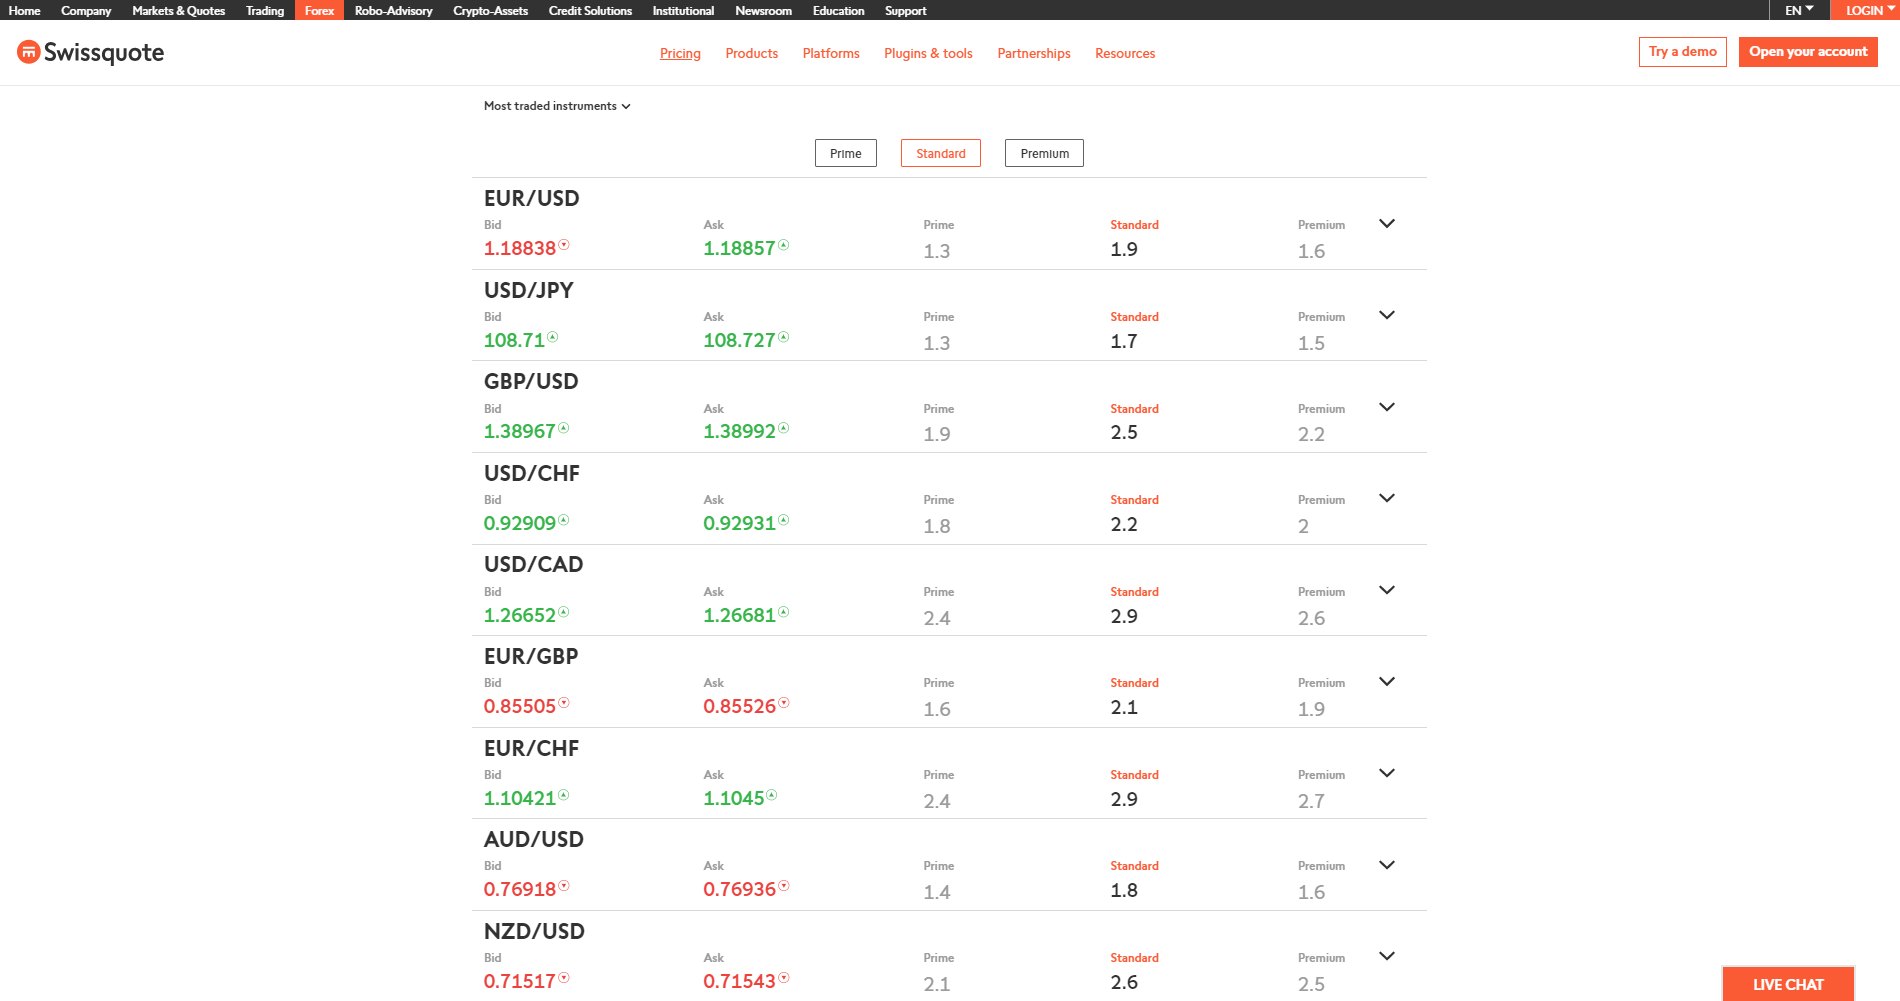Click the up-arrow icon beside EUR/USD ask 1.18857
This screenshot has height=1001, width=1900.
784,245
